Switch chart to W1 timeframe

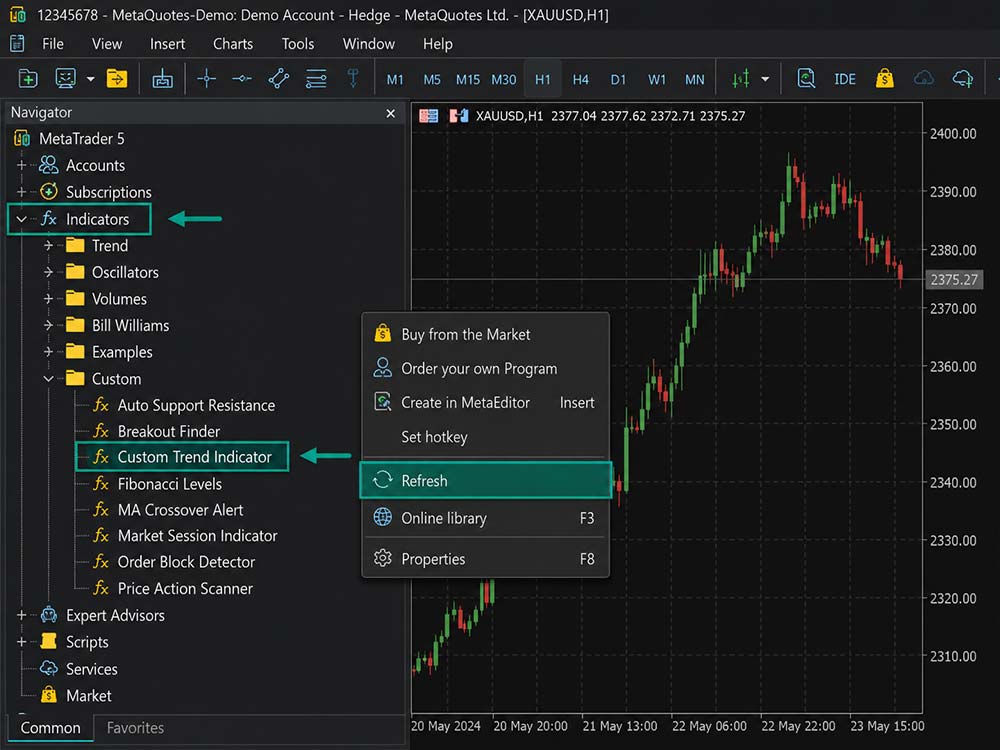click(x=657, y=80)
